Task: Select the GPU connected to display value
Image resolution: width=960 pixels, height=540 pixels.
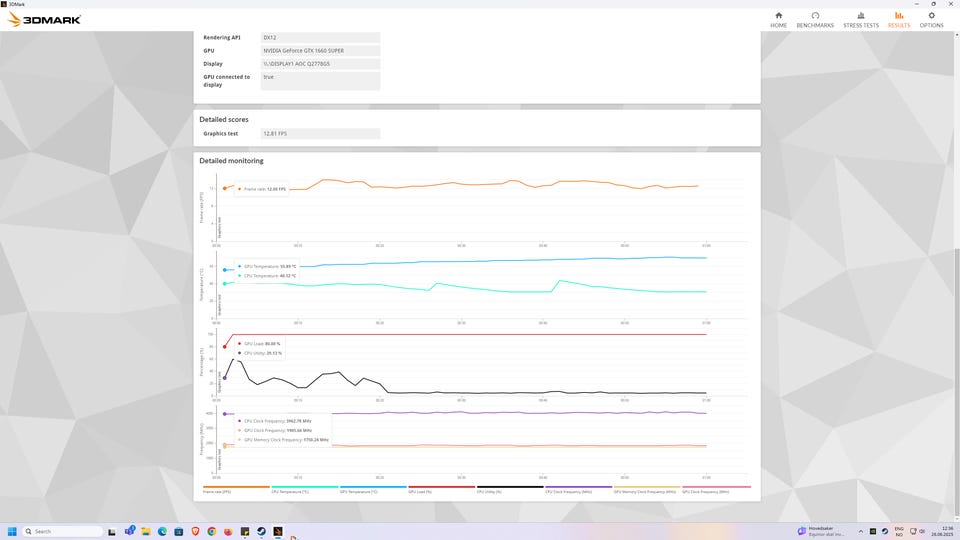Action: coord(320,81)
